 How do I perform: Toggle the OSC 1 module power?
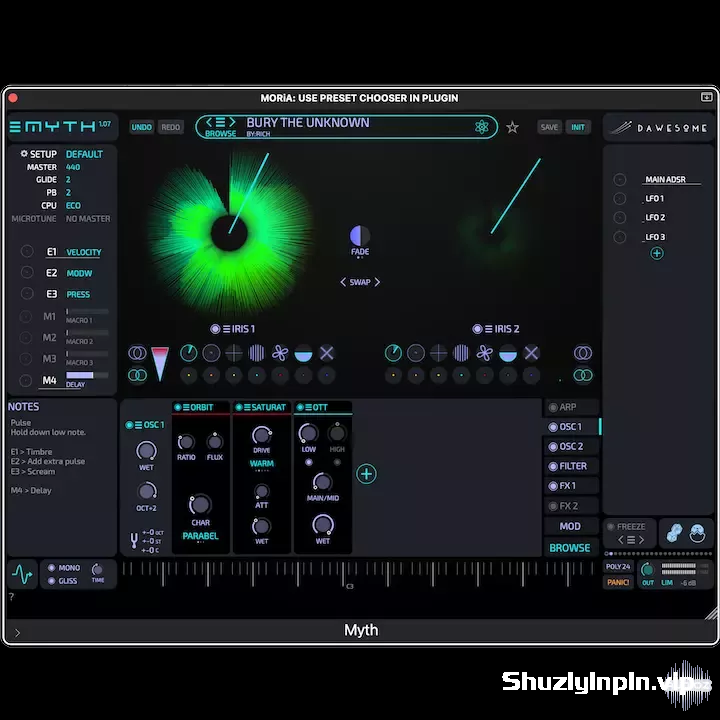[129, 425]
